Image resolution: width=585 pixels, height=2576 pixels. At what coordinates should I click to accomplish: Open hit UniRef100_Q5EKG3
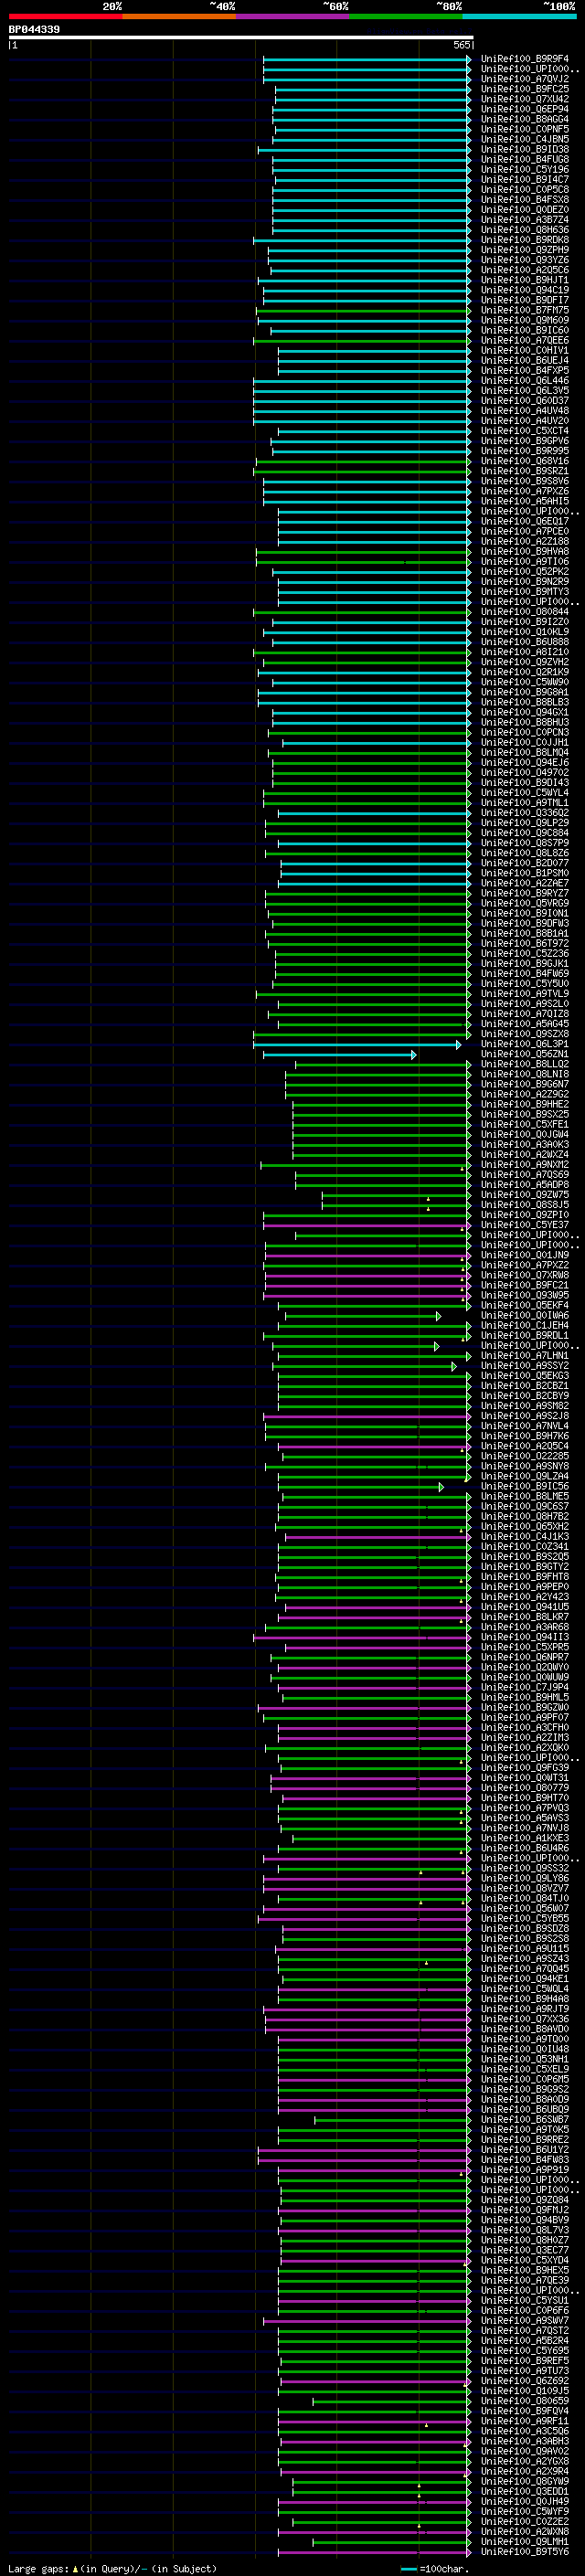pyautogui.click(x=525, y=1376)
